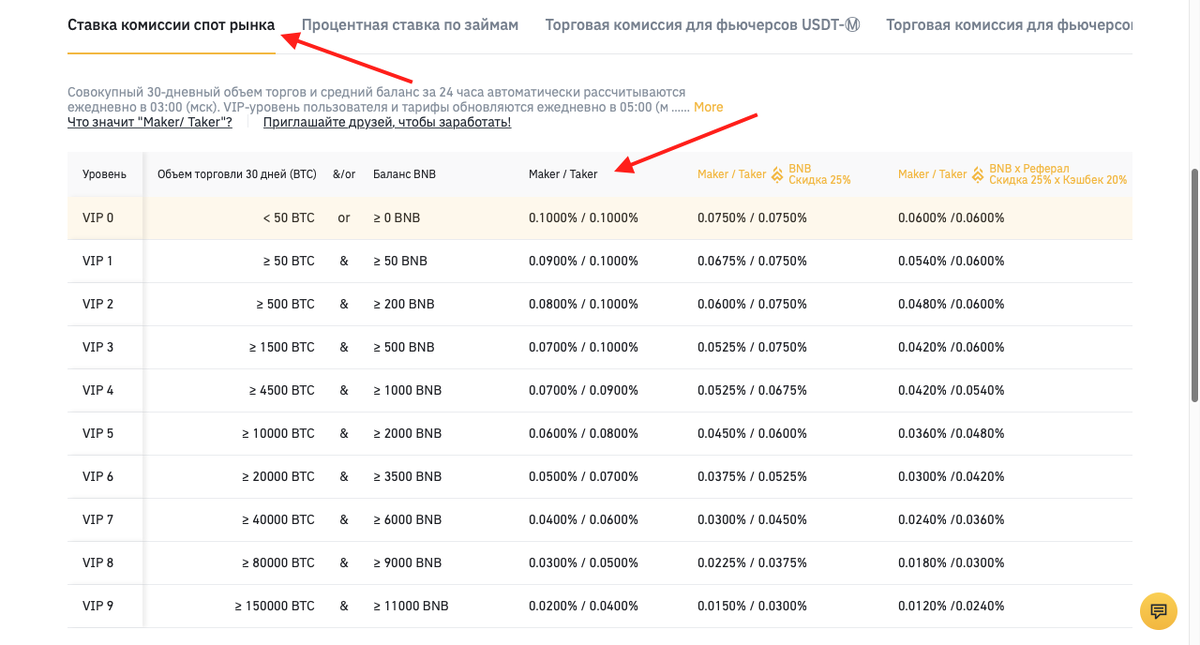Click the '≥ 40000 BTC' volume cell

point(278,520)
